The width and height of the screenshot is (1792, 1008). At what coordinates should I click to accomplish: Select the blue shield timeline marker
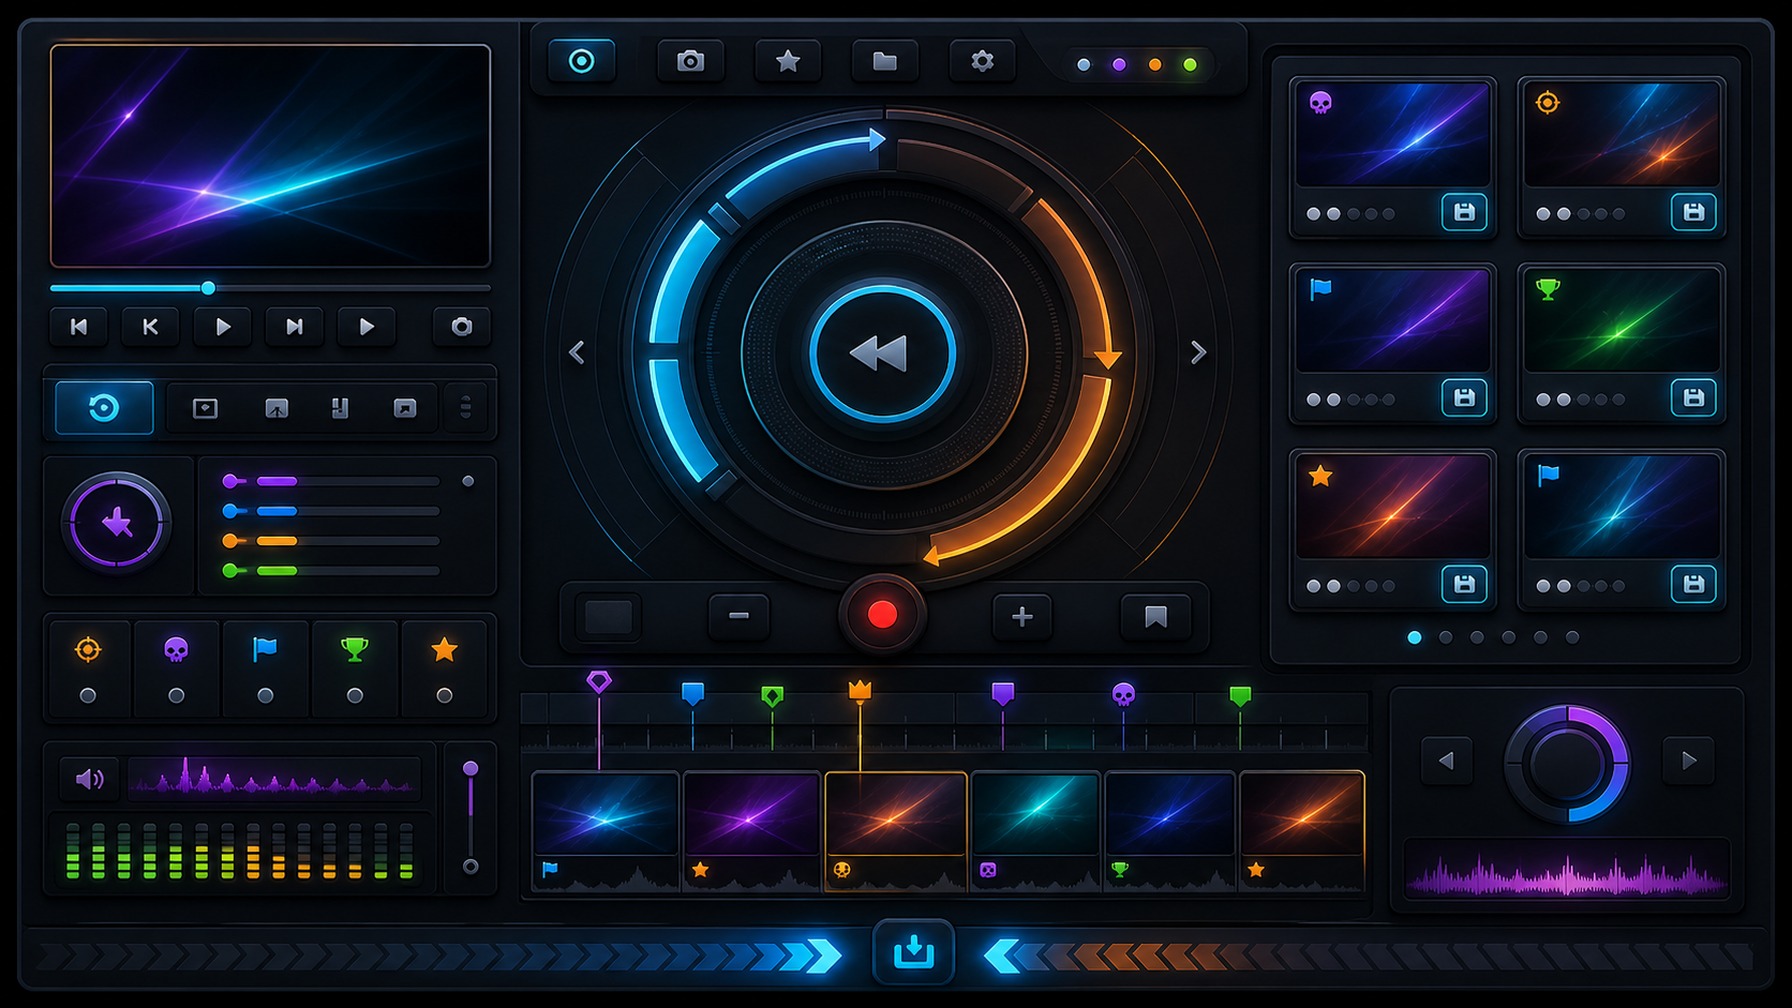(x=693, y=693)
